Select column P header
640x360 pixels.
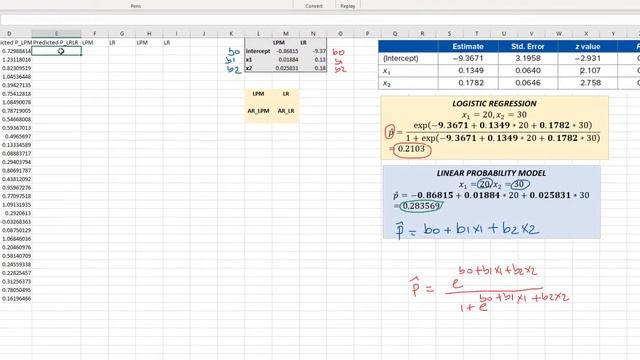tap(367, 33)
